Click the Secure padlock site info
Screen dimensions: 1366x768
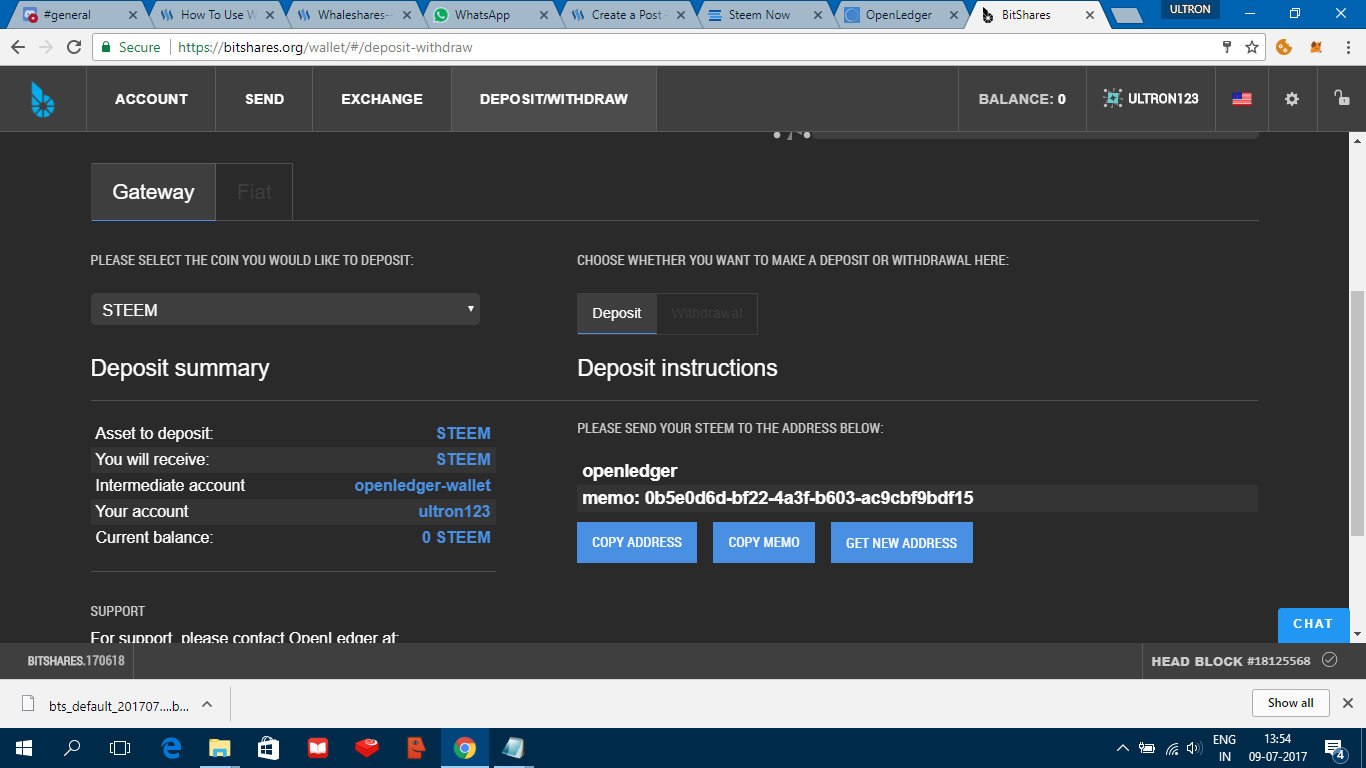click(131, 47)
